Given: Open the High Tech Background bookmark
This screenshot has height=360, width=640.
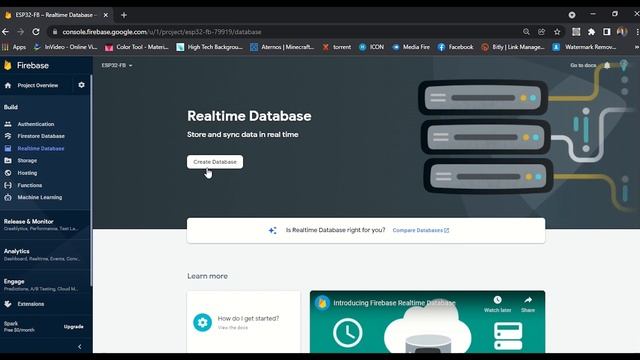Looking at the screenshot, I should tap(209, 47).
